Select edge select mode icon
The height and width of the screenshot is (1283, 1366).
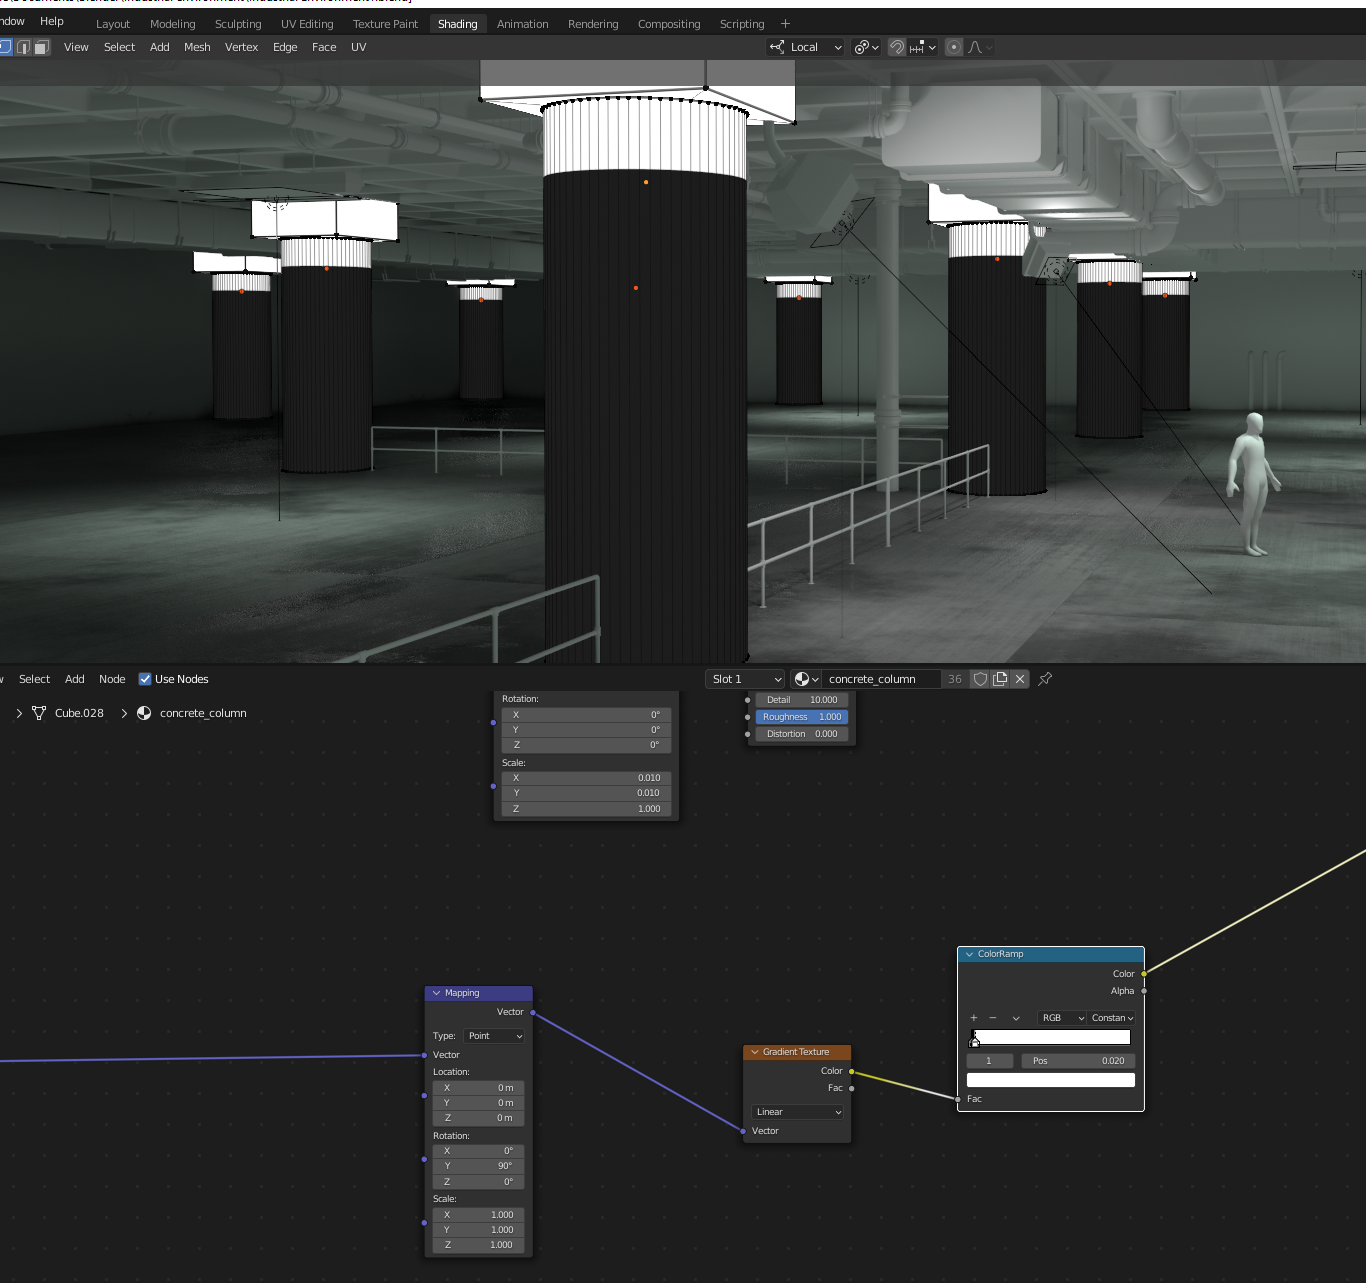[23, 47]
